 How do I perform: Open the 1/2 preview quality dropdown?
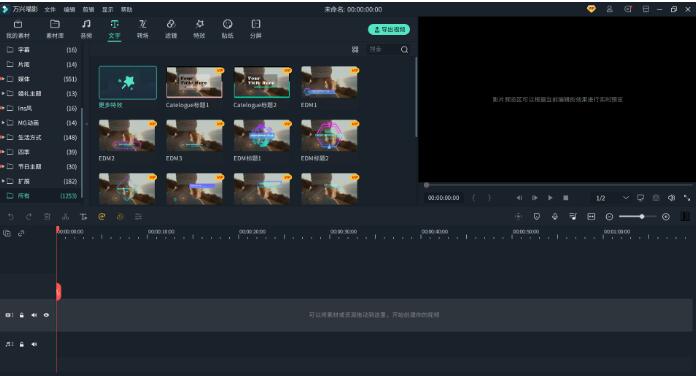coord(613,198)
